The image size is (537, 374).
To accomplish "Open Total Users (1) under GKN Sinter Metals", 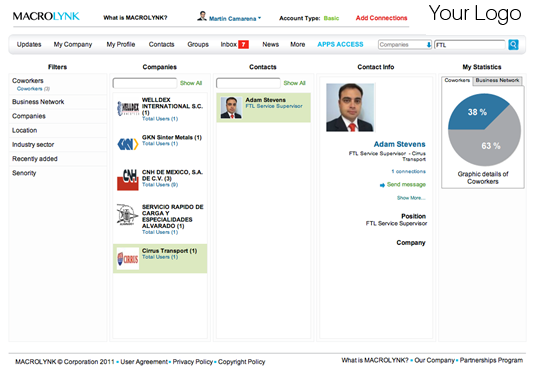I will tap(160, 144).
